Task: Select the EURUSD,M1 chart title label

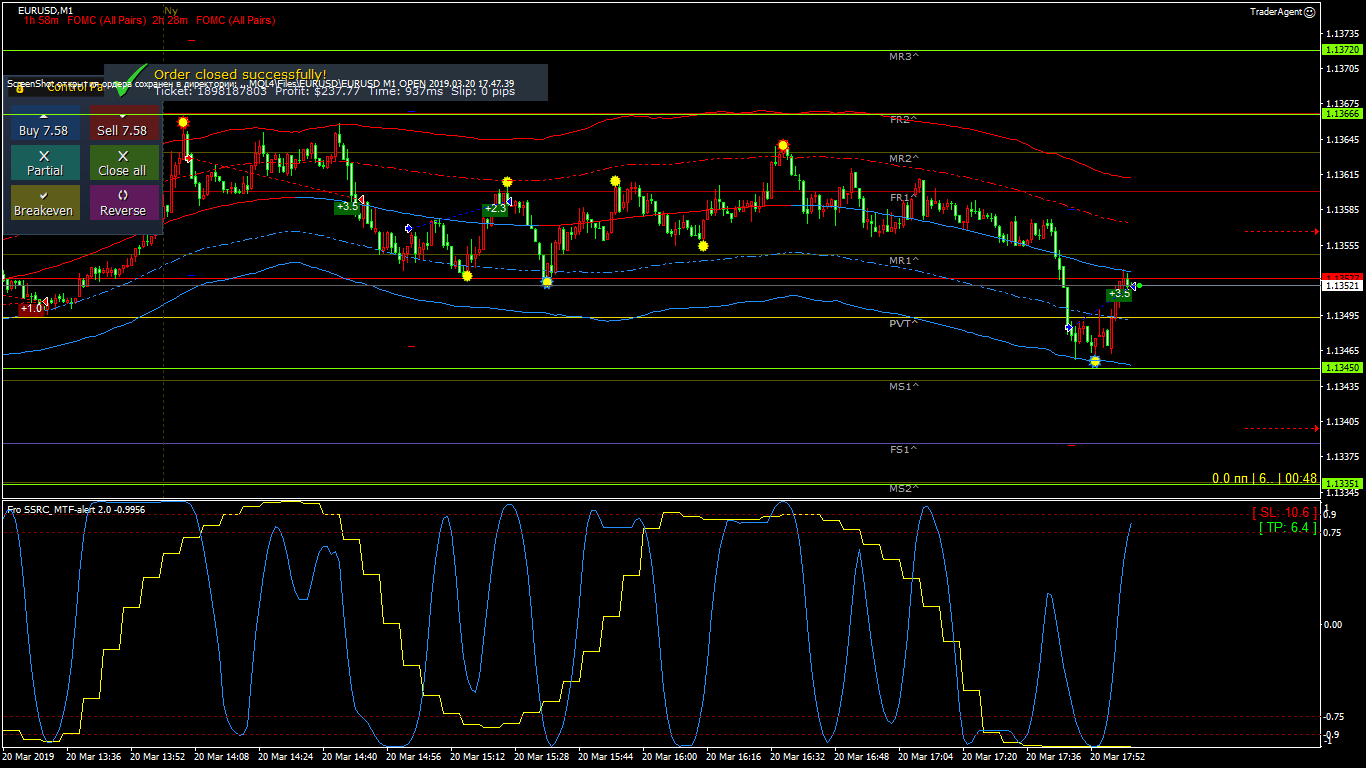Action: [45, 10]
